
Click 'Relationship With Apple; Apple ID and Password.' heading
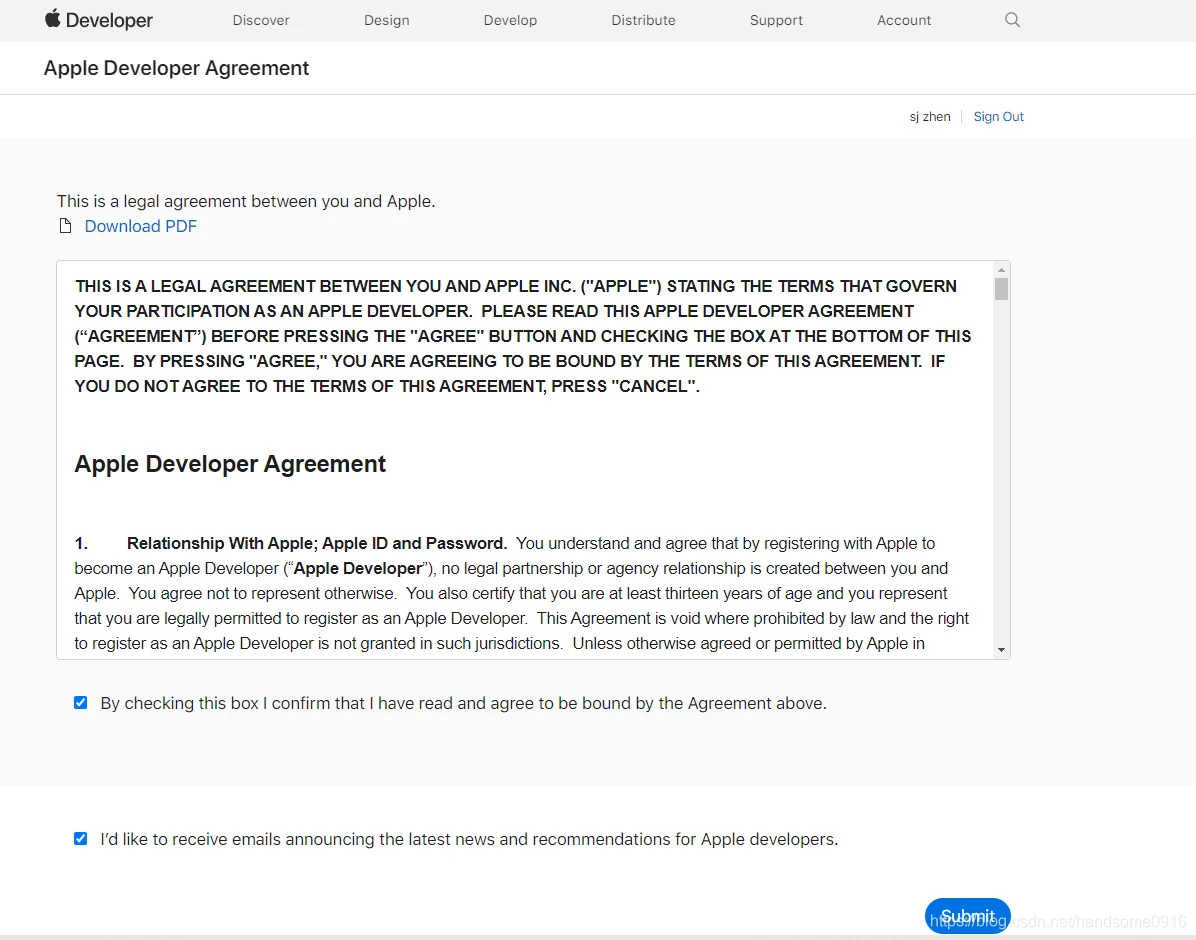(x=317, y=543)
